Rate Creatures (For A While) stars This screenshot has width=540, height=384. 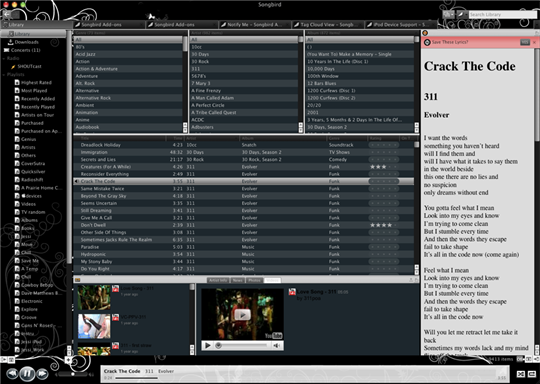pyautogui.click(x=383, y=167)
